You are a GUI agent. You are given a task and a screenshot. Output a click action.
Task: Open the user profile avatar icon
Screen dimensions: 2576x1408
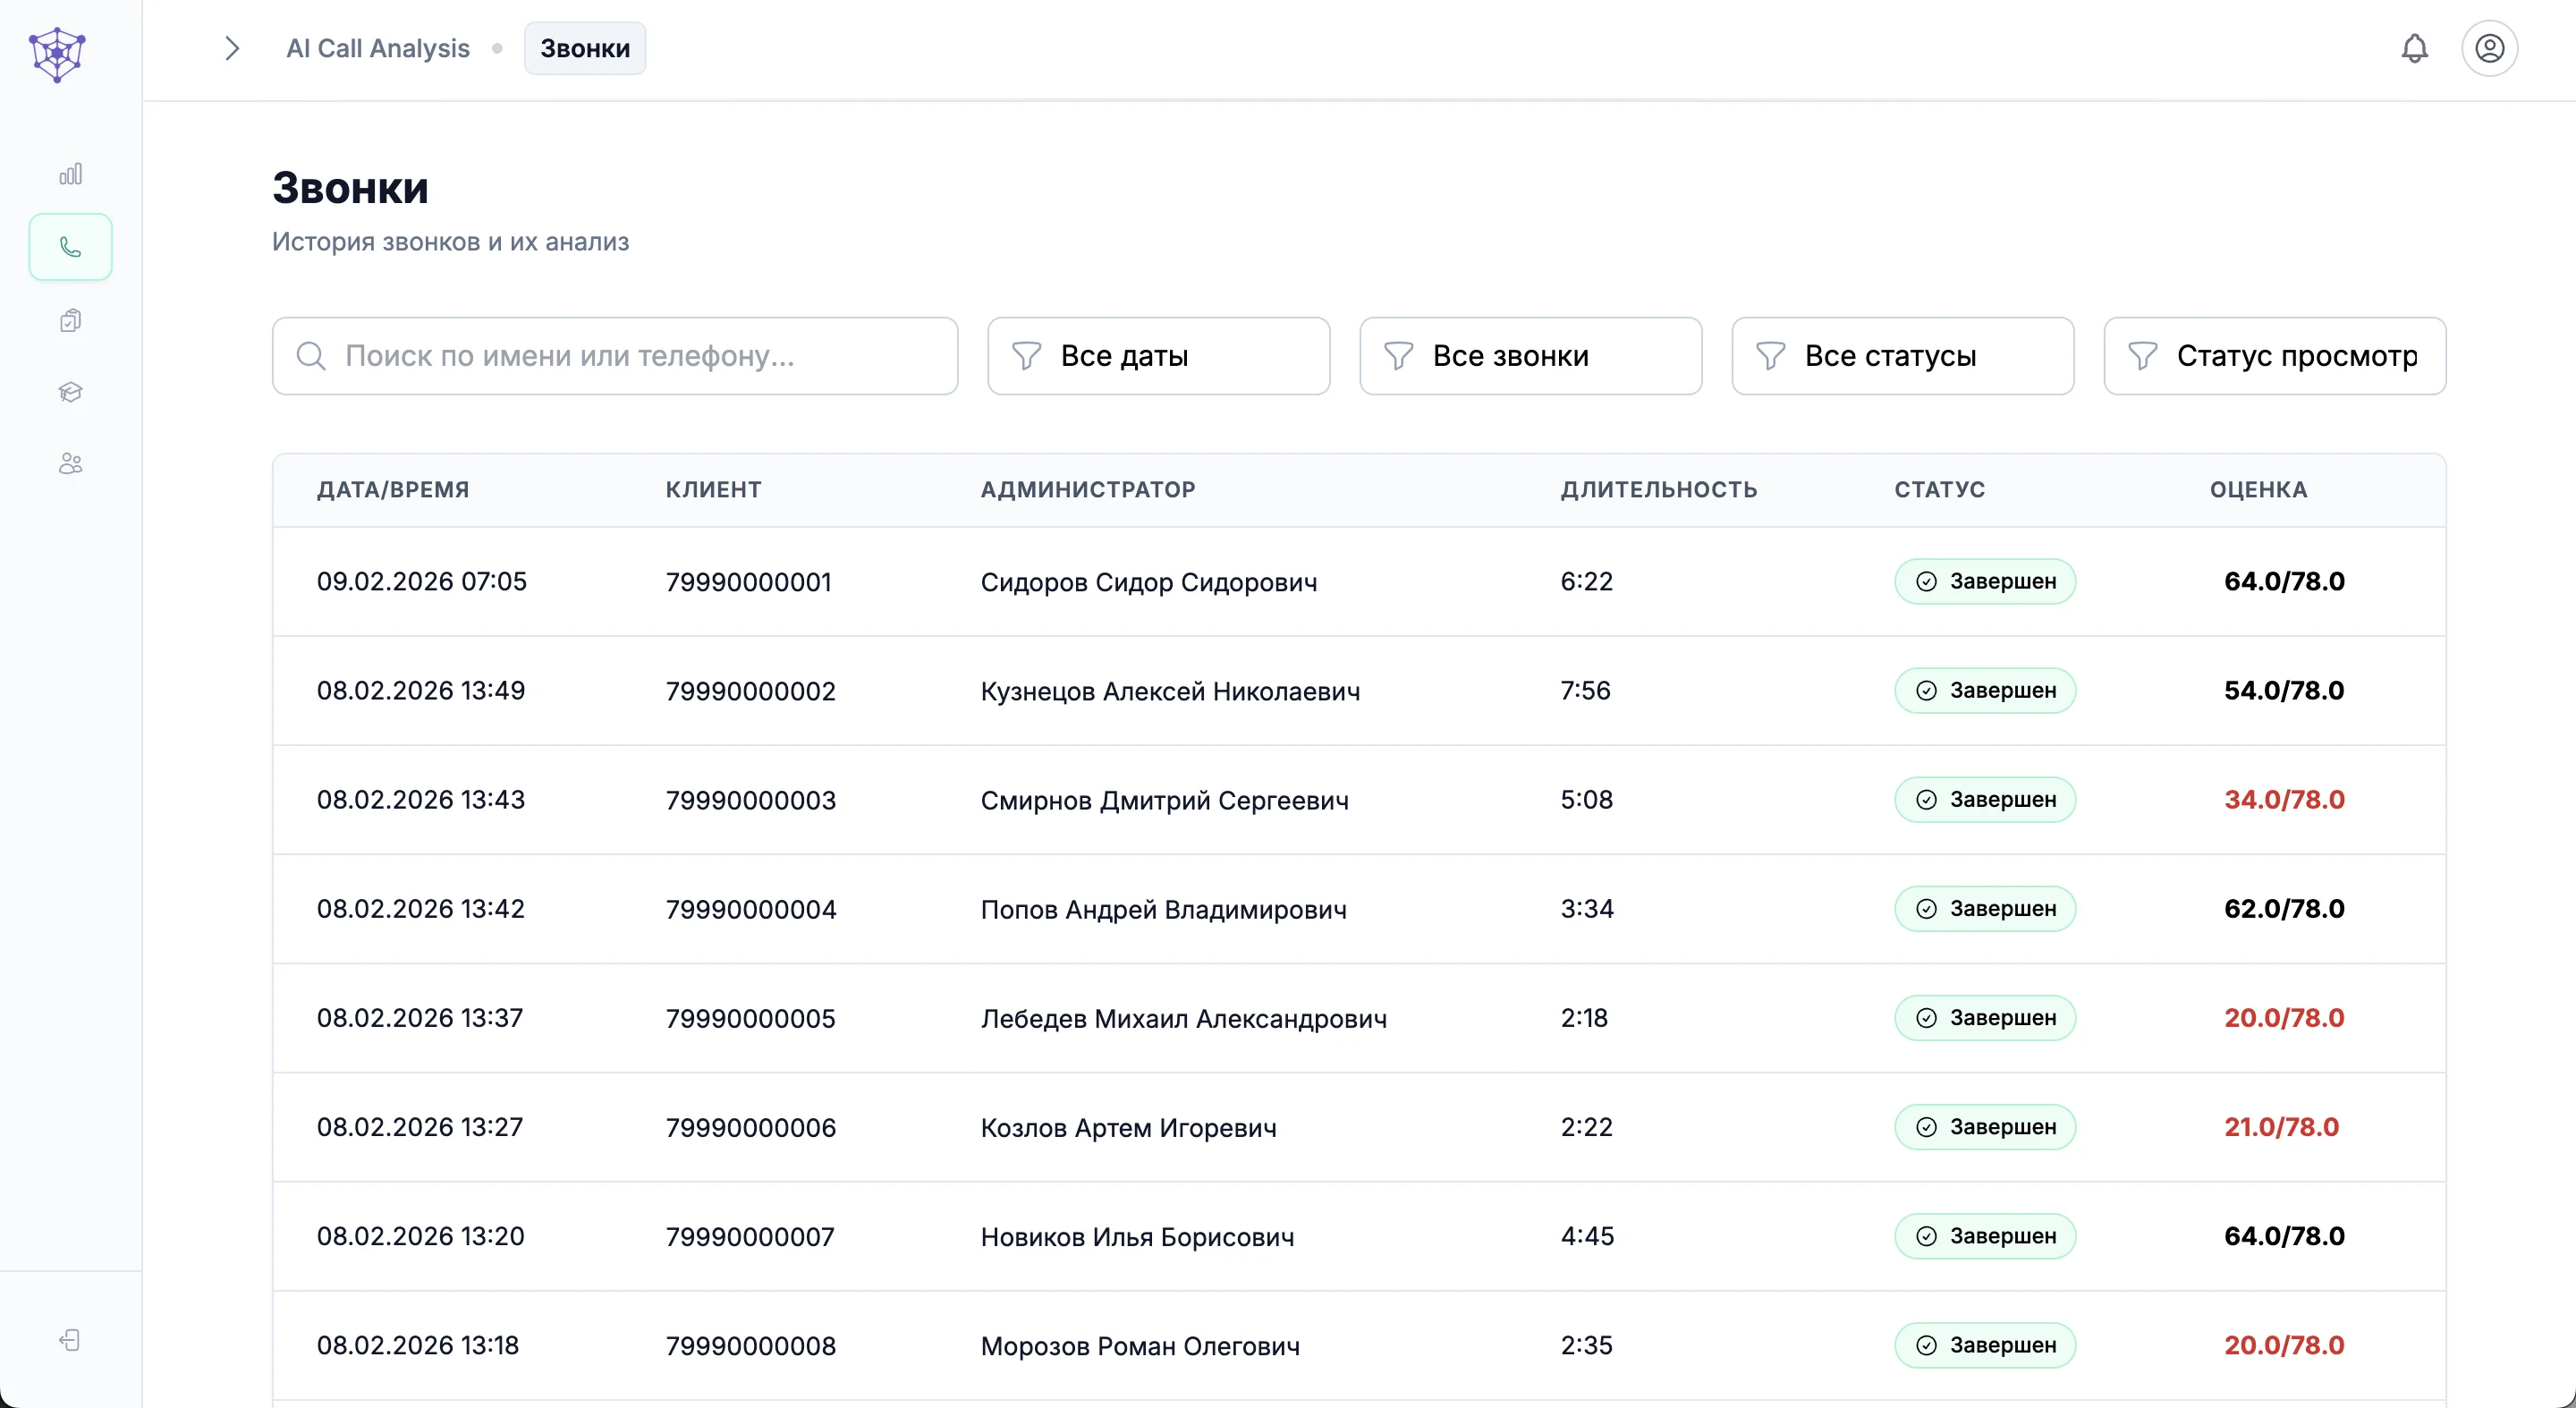click(x=2489, y=48)
